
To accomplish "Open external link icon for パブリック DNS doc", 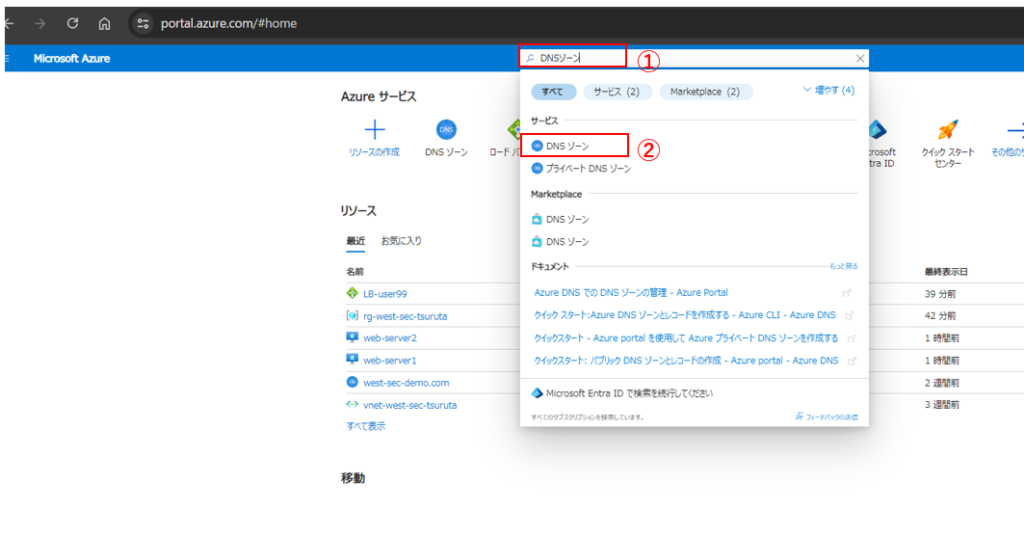I will (x=852, y=361).
